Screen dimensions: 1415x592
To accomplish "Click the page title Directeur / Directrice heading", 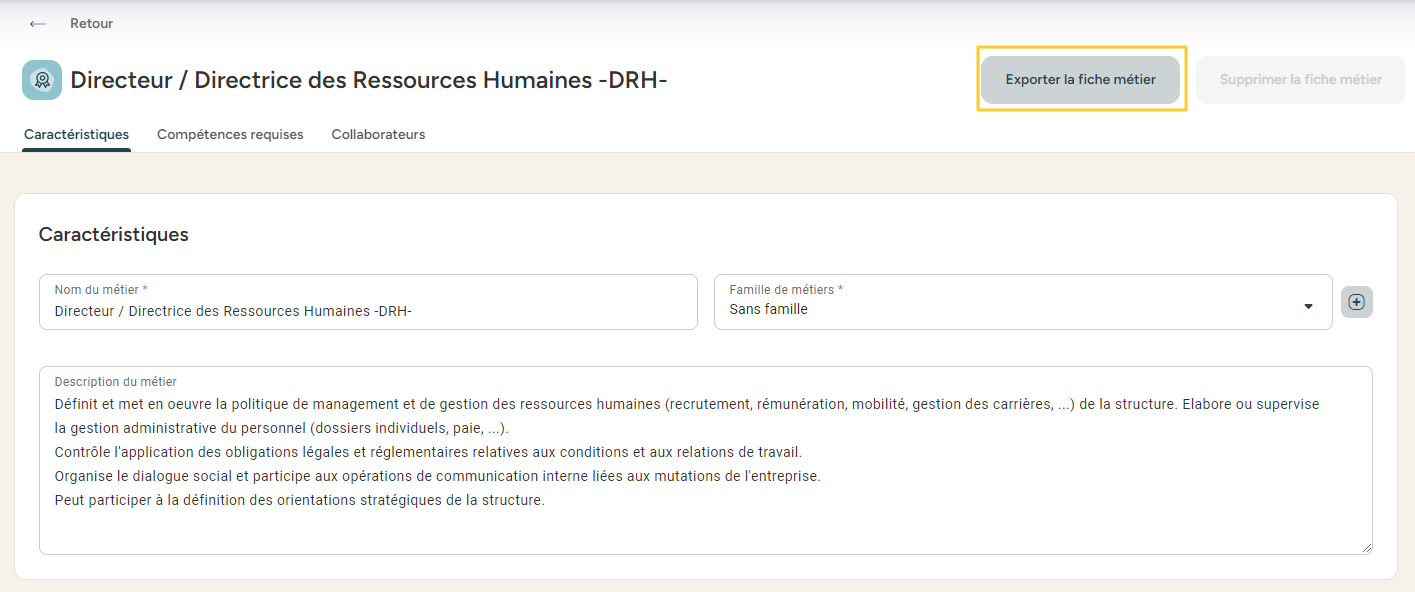I will tap(368, 80).
